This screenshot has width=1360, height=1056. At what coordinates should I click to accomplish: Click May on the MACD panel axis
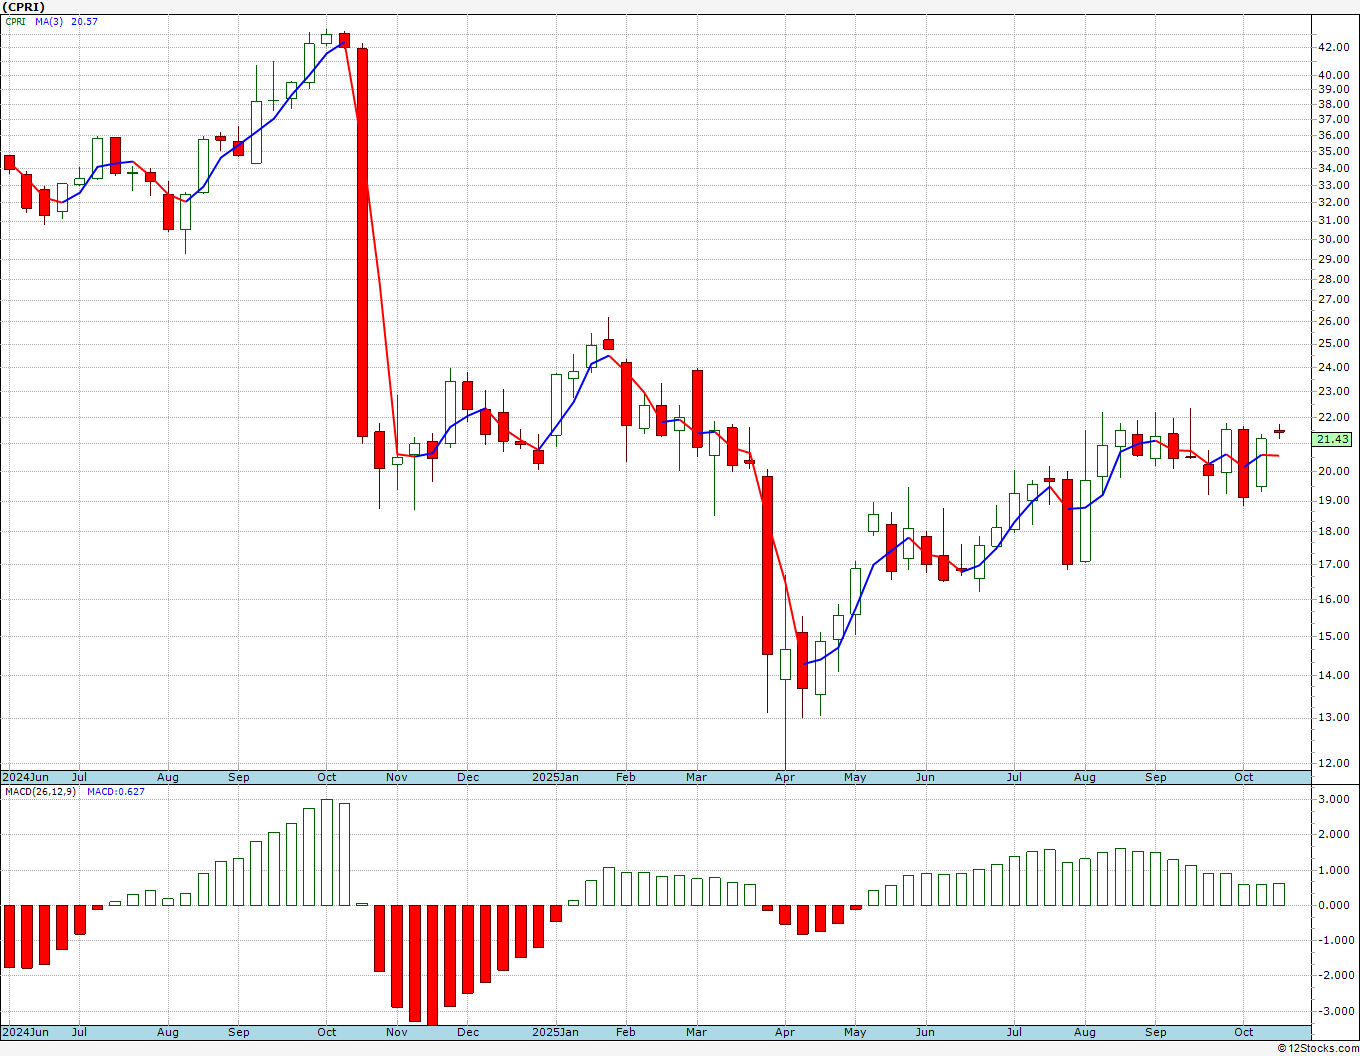855,1032
